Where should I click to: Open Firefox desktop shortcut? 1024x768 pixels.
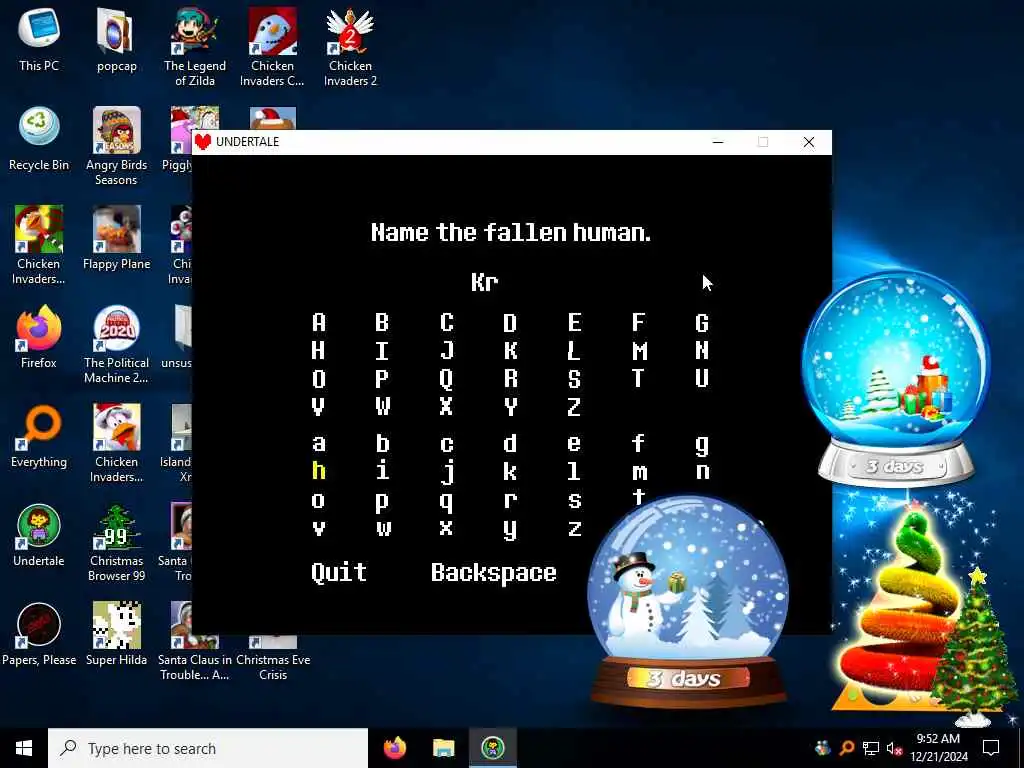coord(39,337)
